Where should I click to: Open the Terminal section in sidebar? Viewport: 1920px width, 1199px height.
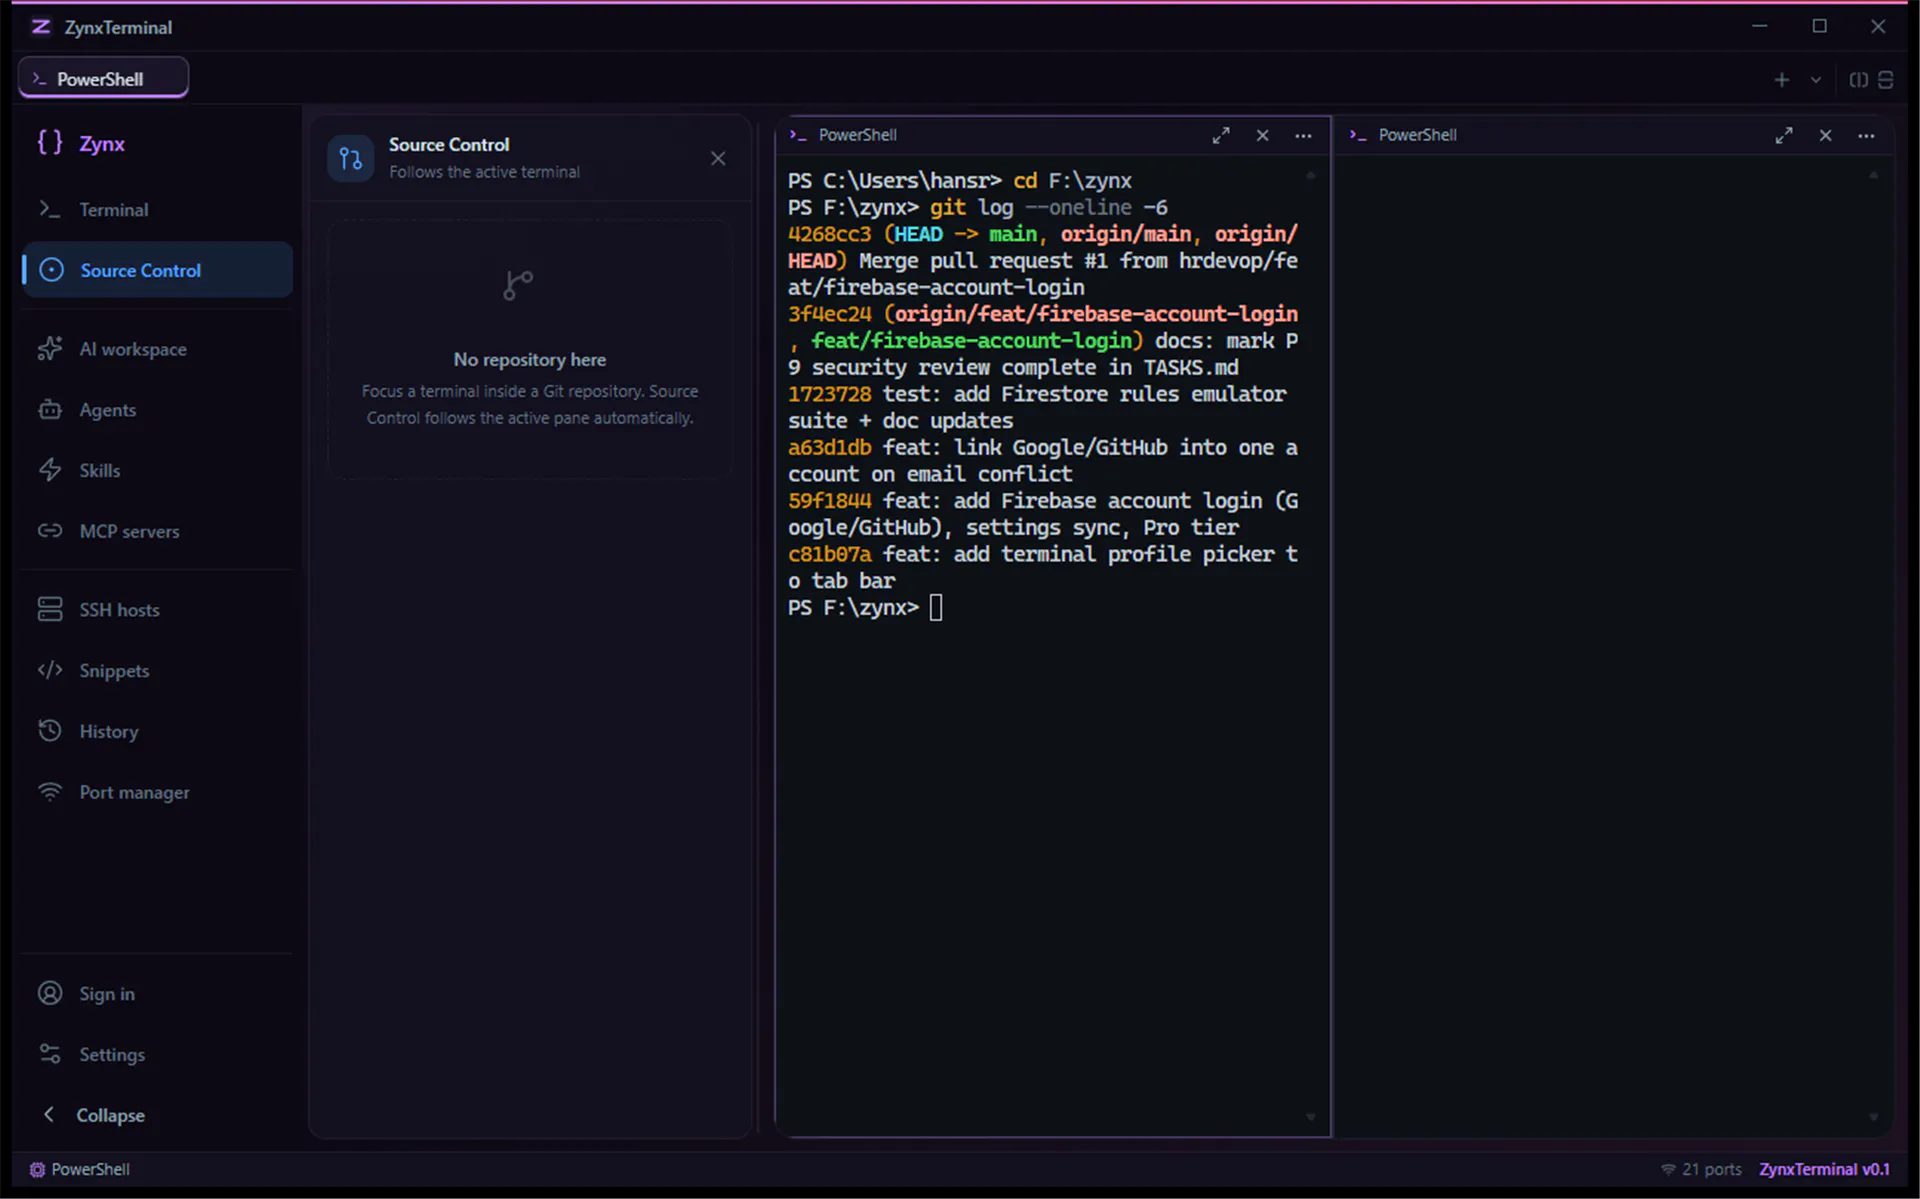(x=158, y=210)
